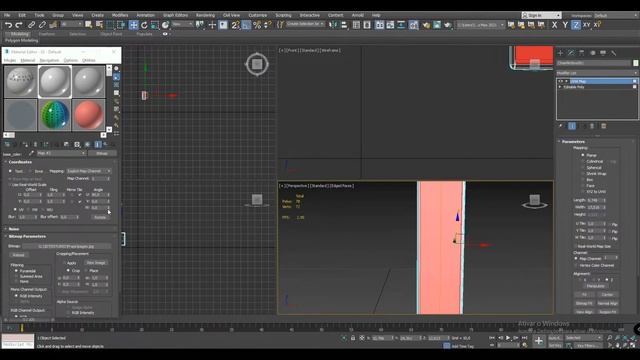Select the red material sample sphere

click(89, 116)
